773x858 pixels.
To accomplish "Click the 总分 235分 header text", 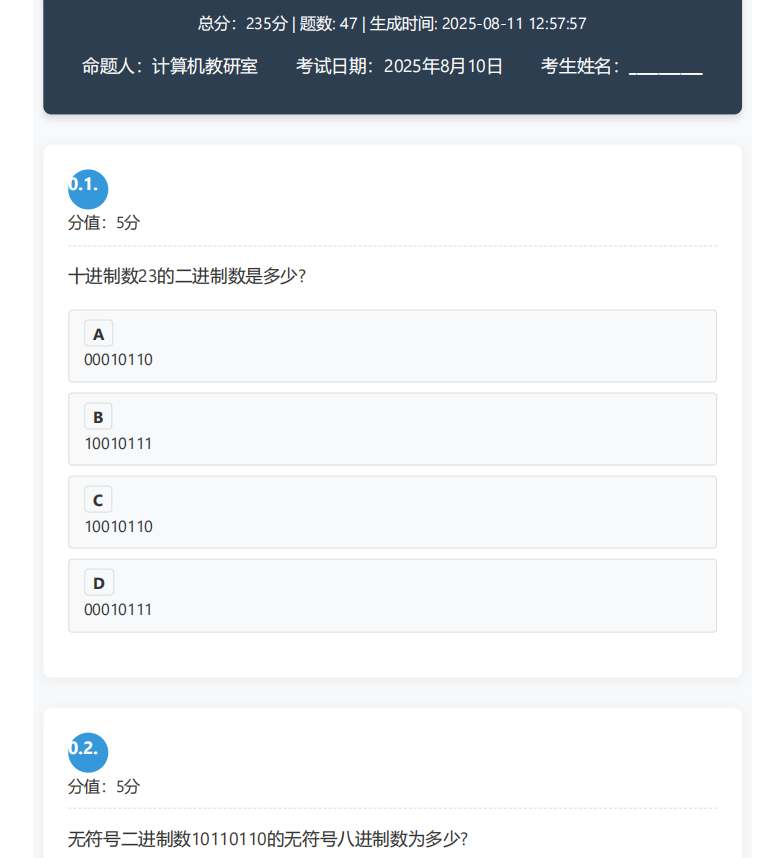I will 242,23.
